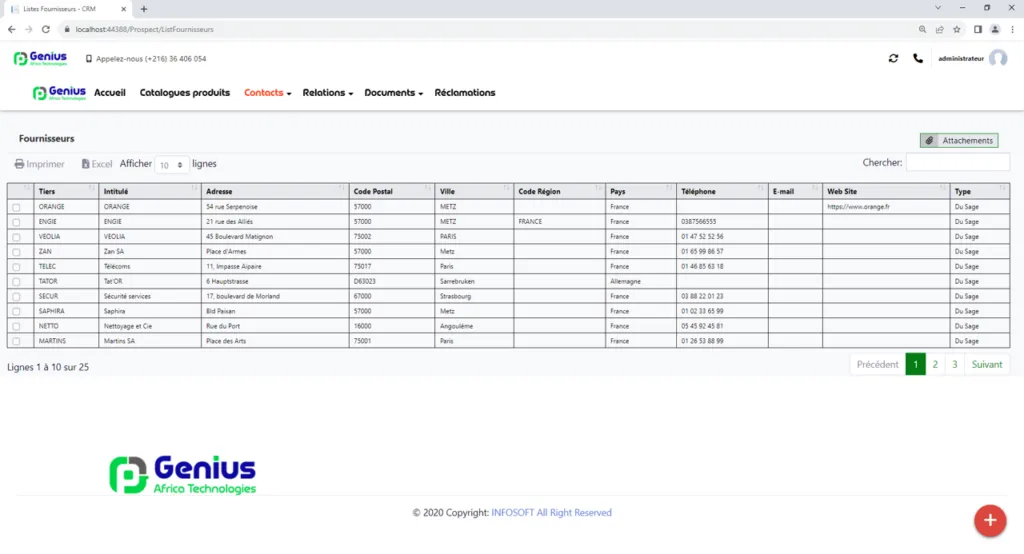Click the browser address bar URL
1024x554 pixels.
pyautogui.click(x=144, y=29)
